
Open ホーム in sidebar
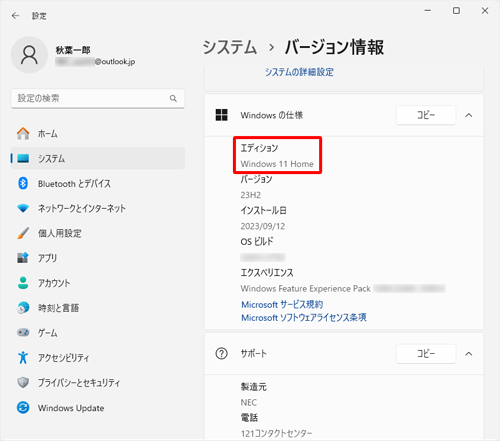(98, 133)
